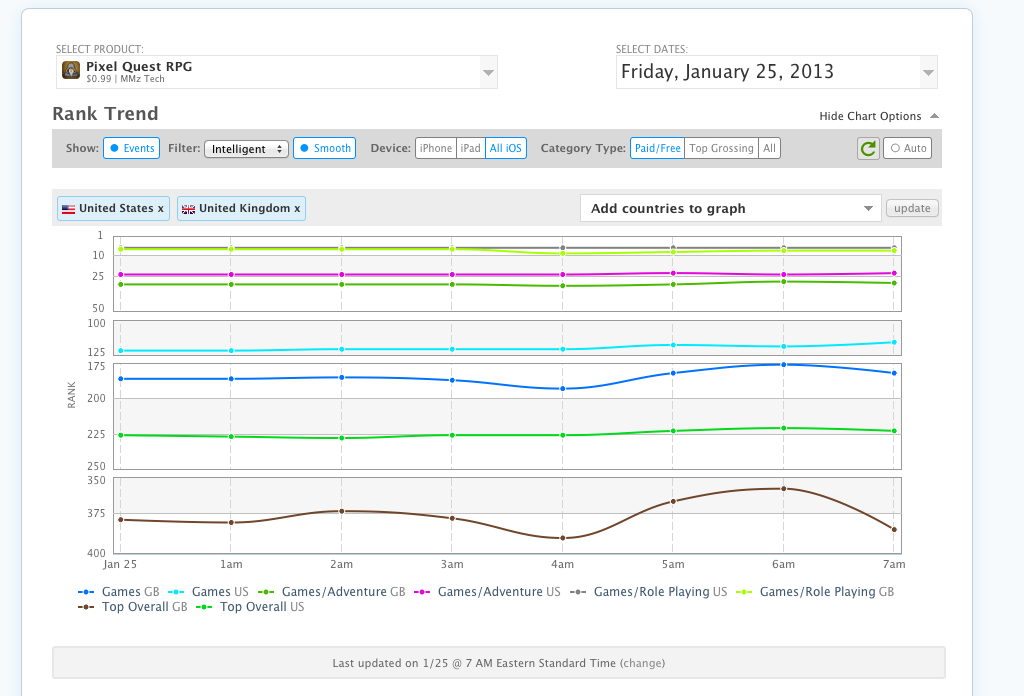Click the Pixel Quest RPG app icon
The image size is (1024, 696).
point(71,70)
